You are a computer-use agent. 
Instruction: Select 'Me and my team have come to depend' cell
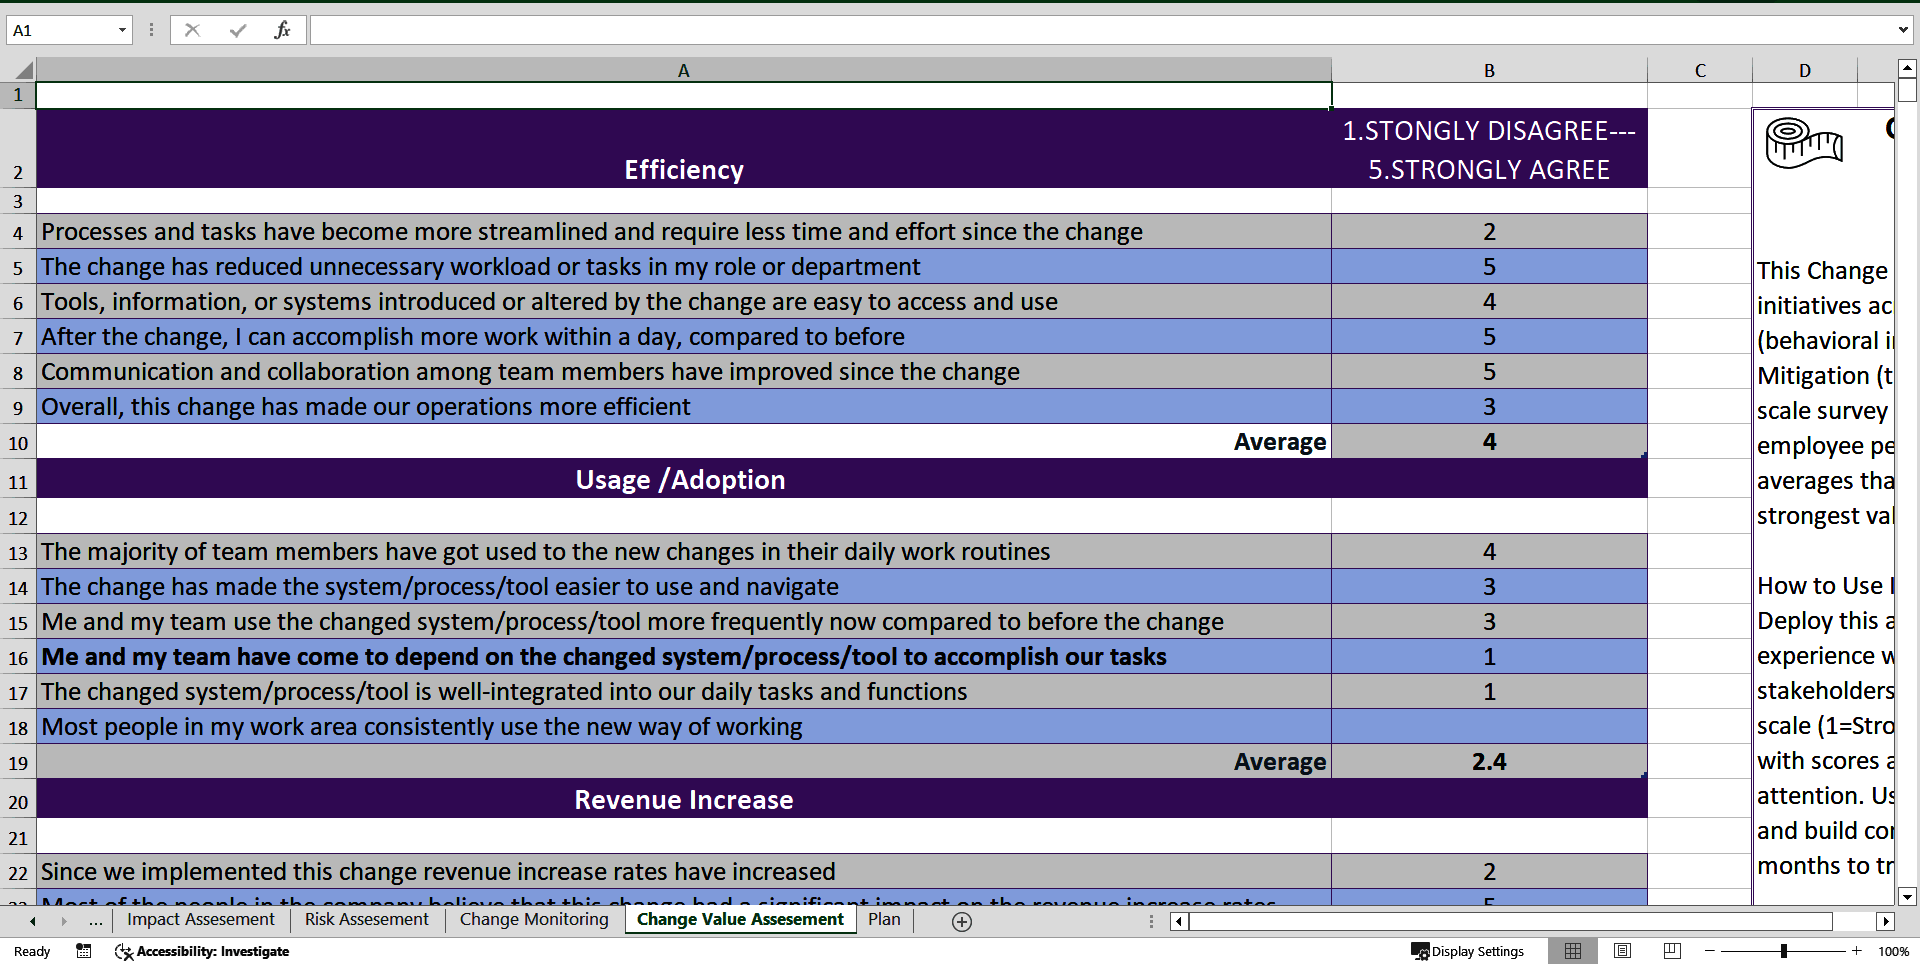[684, 657]
